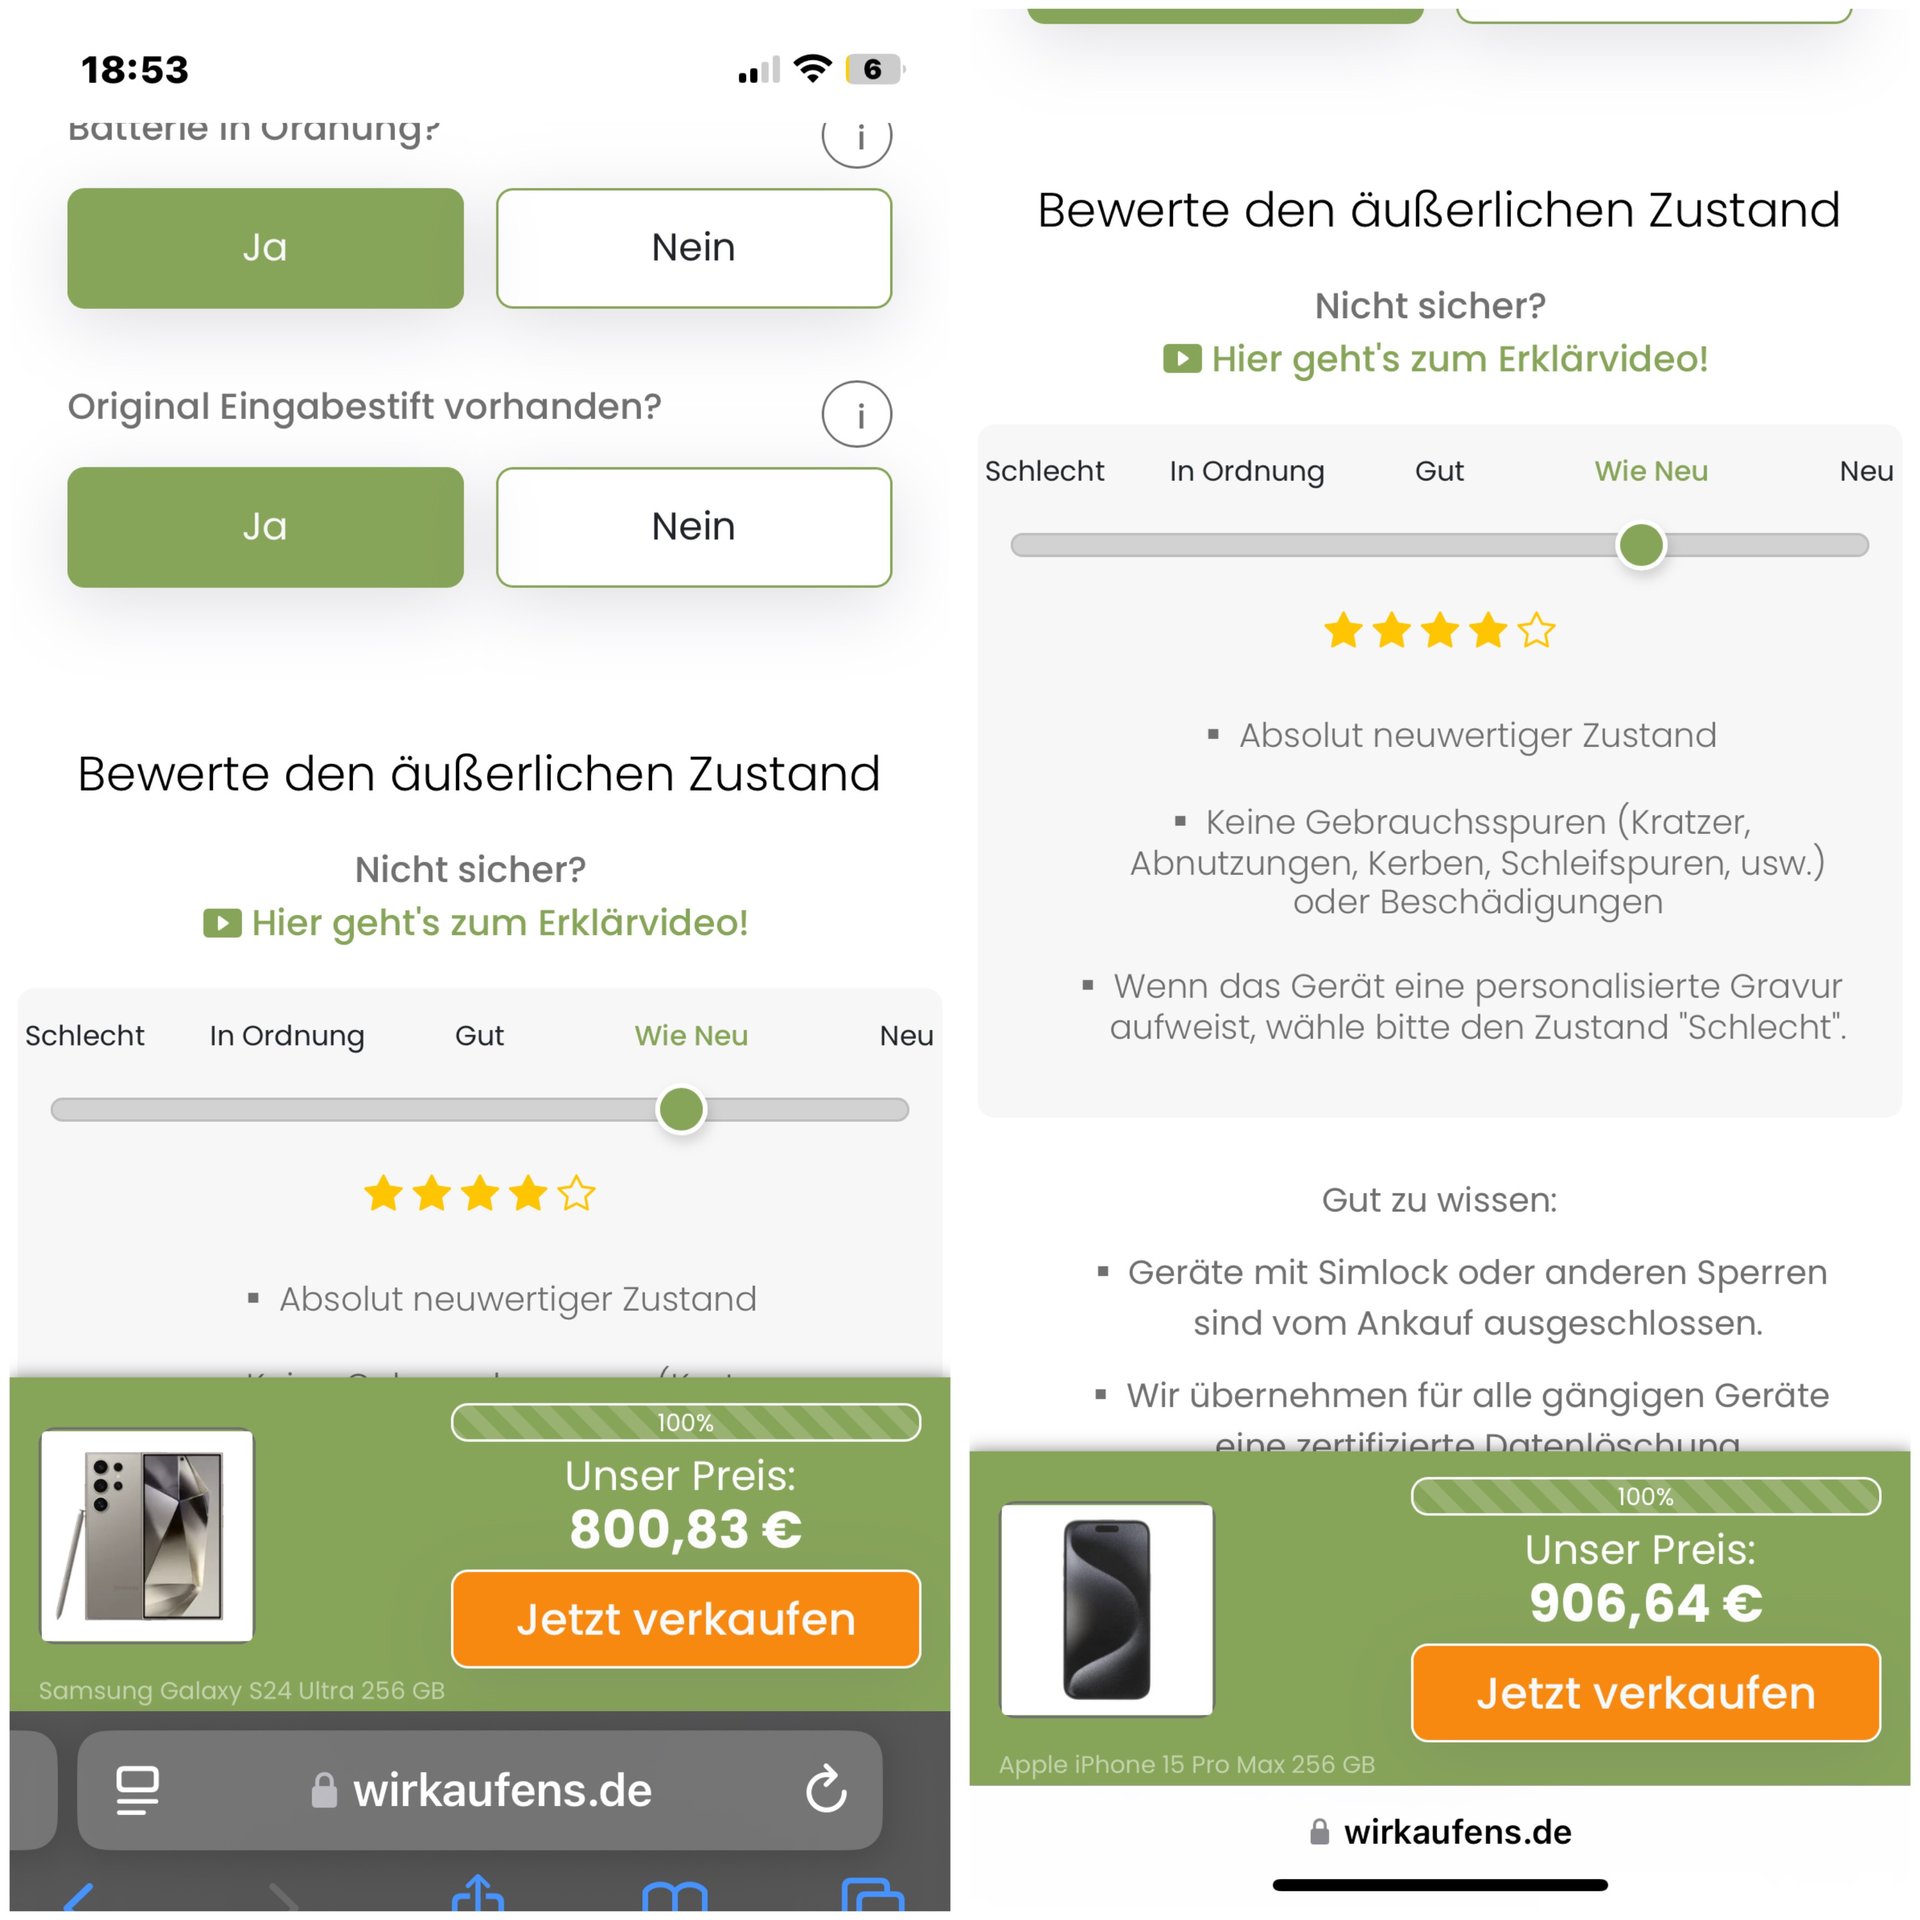Open the Safari reader view icon
Screen dimensions: 1920x1920
coord(137,1790)
